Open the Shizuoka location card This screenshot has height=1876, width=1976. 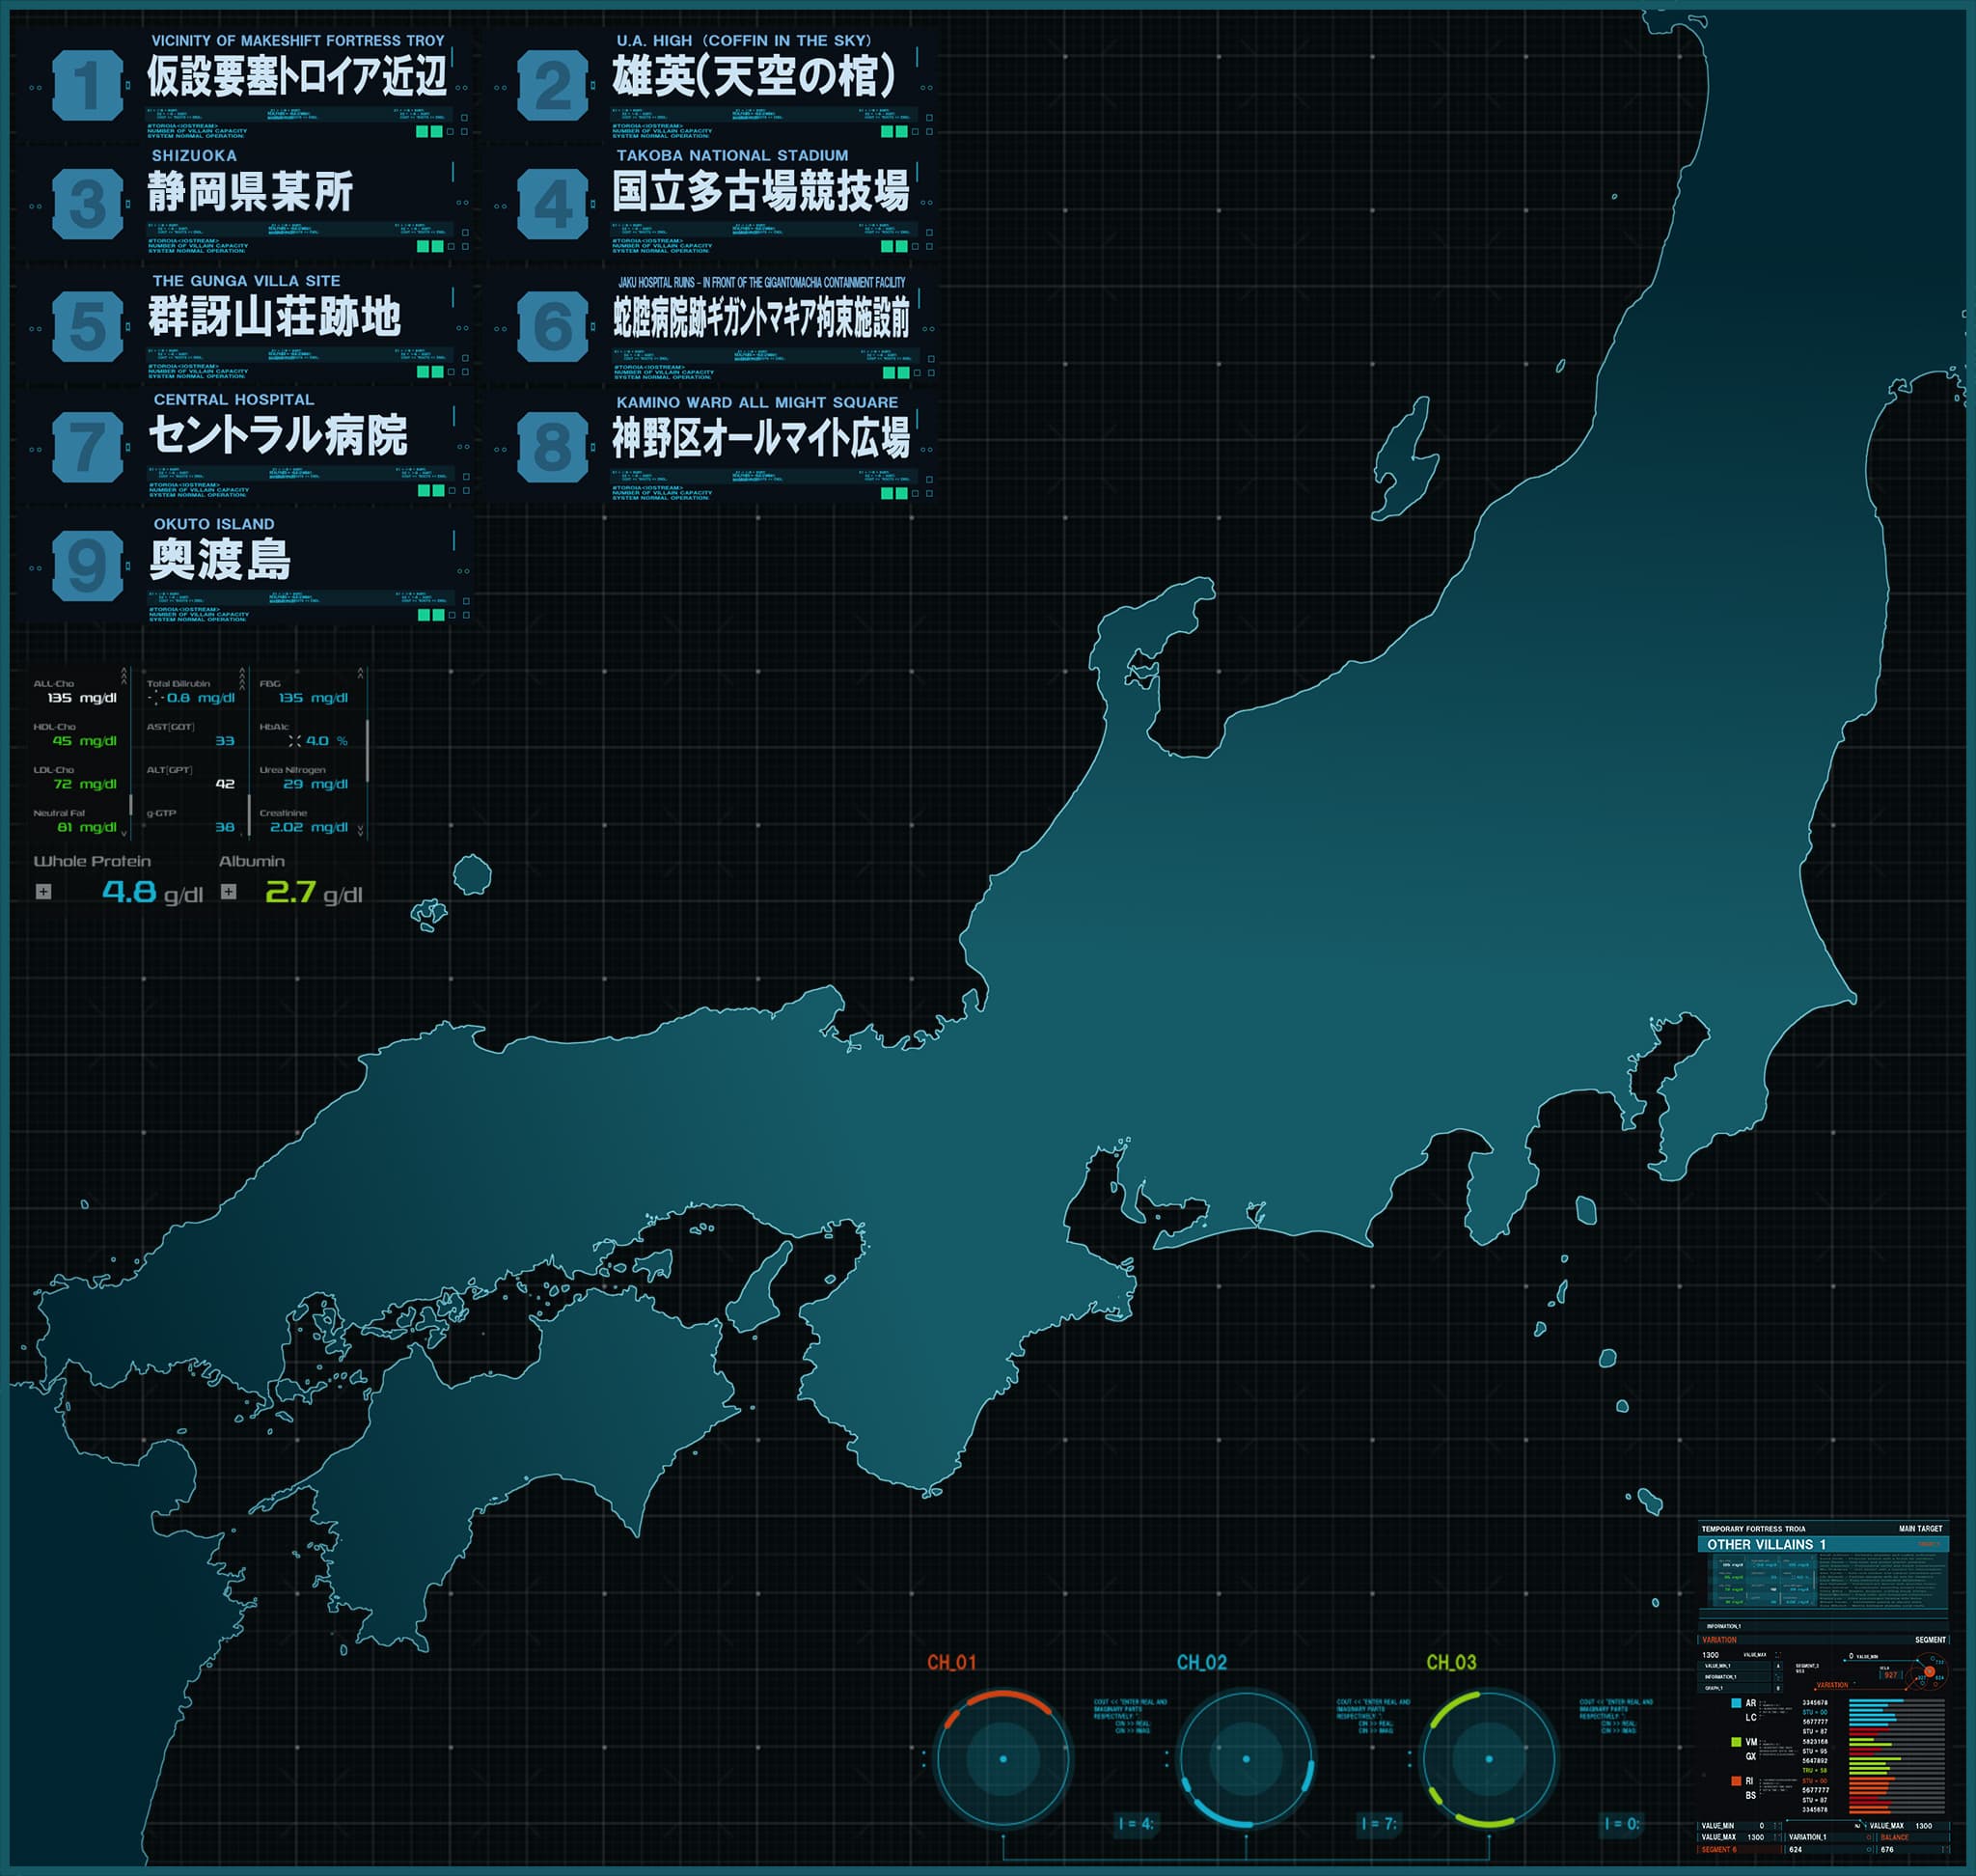[244, 203]
